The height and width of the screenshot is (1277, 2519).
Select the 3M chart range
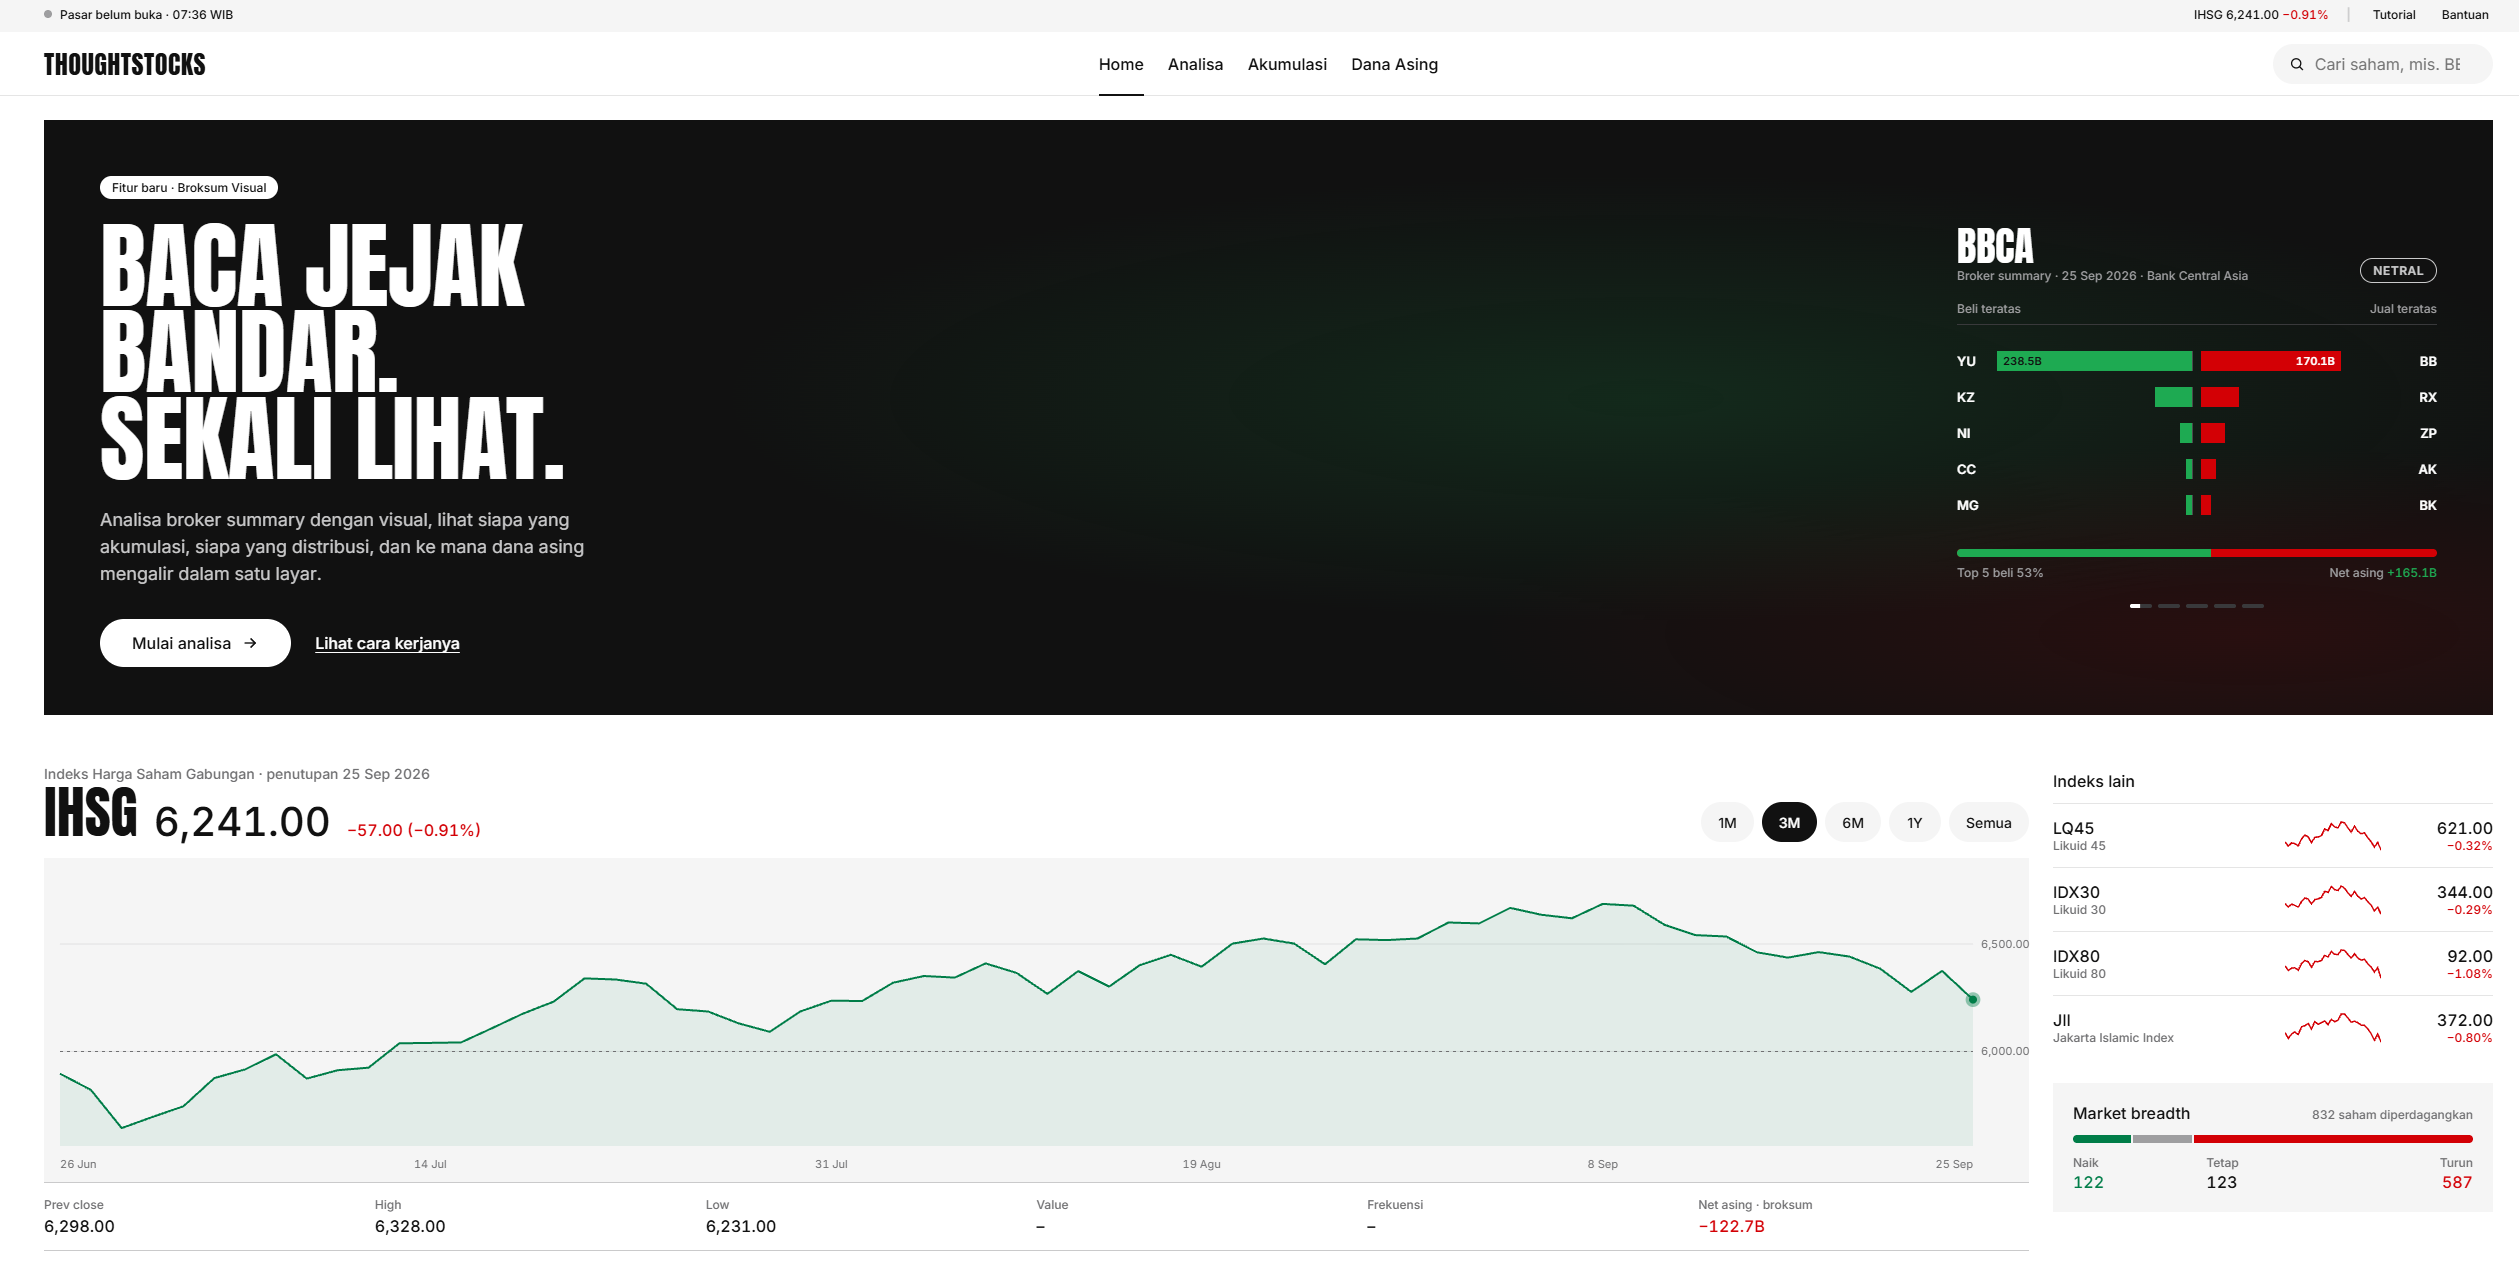(x=1789, y=823)
